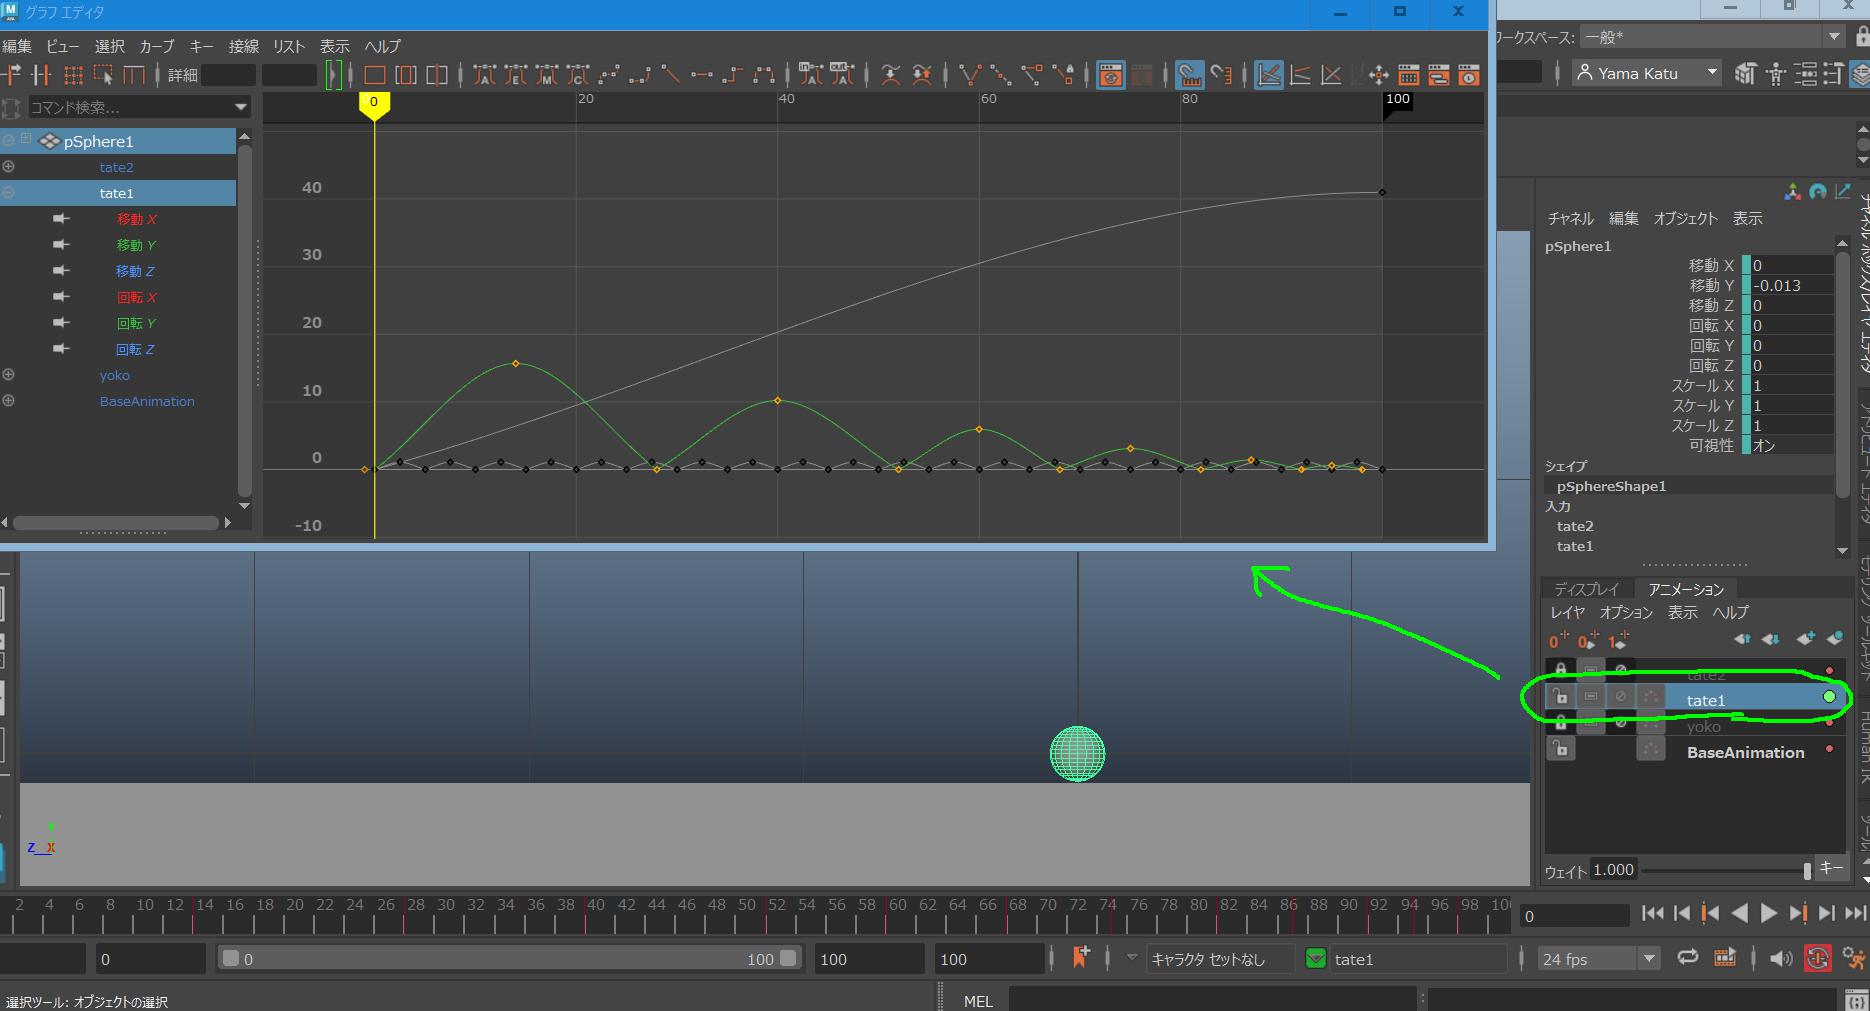Apply Auto tangents icon (A)
The height and width of the screenshot is (1011, 1870).
coord(484,75)
